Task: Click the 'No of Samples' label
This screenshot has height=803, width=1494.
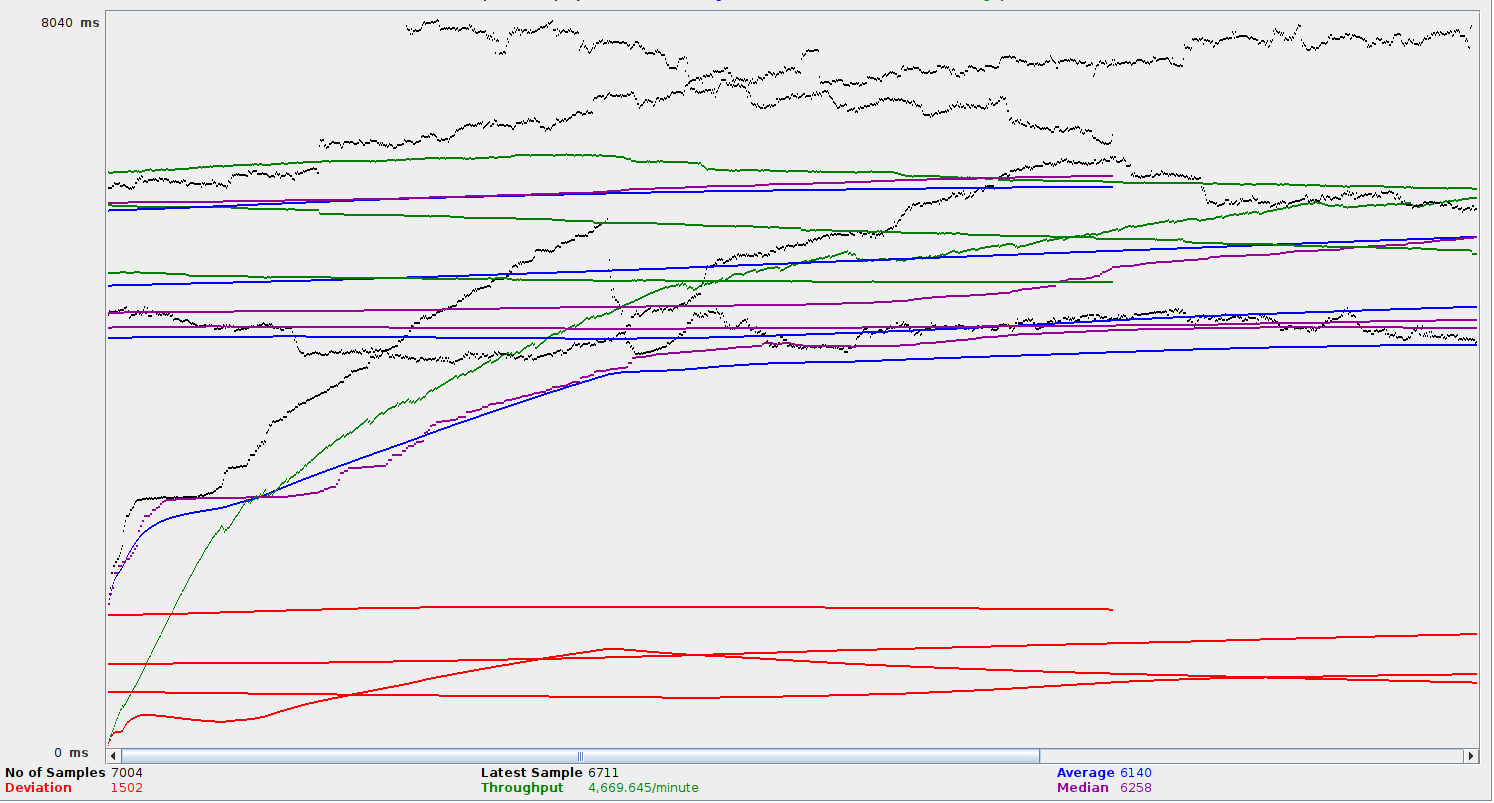Action: point(55,773)
